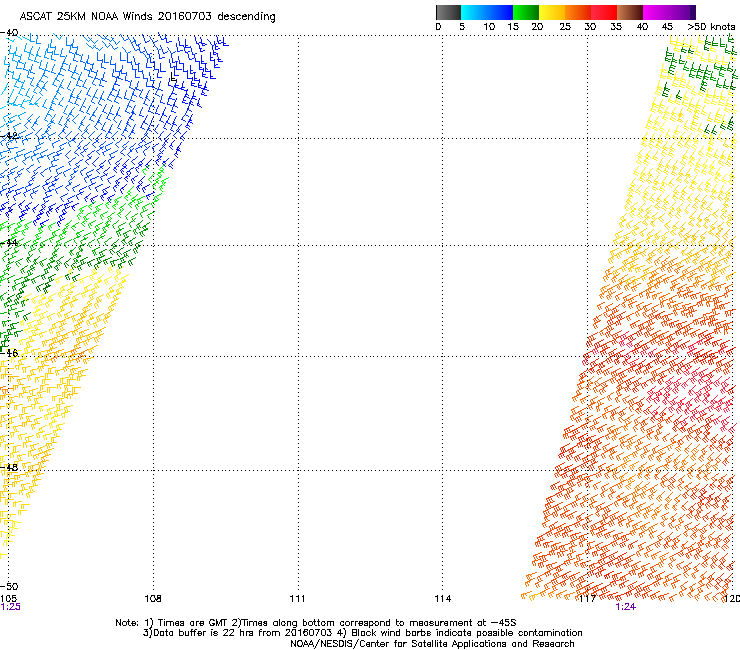
Task: Click the longitude label '114'
Action: point(442,599)
